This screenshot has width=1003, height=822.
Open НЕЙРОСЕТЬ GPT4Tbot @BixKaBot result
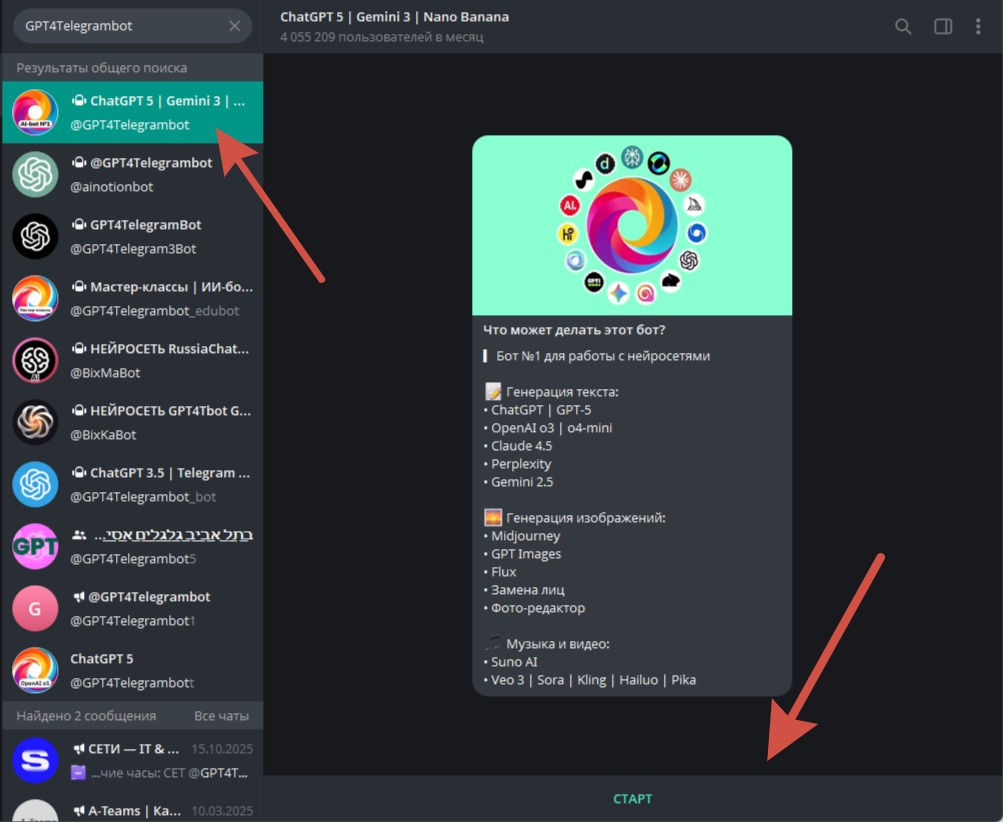pos(132,423)
